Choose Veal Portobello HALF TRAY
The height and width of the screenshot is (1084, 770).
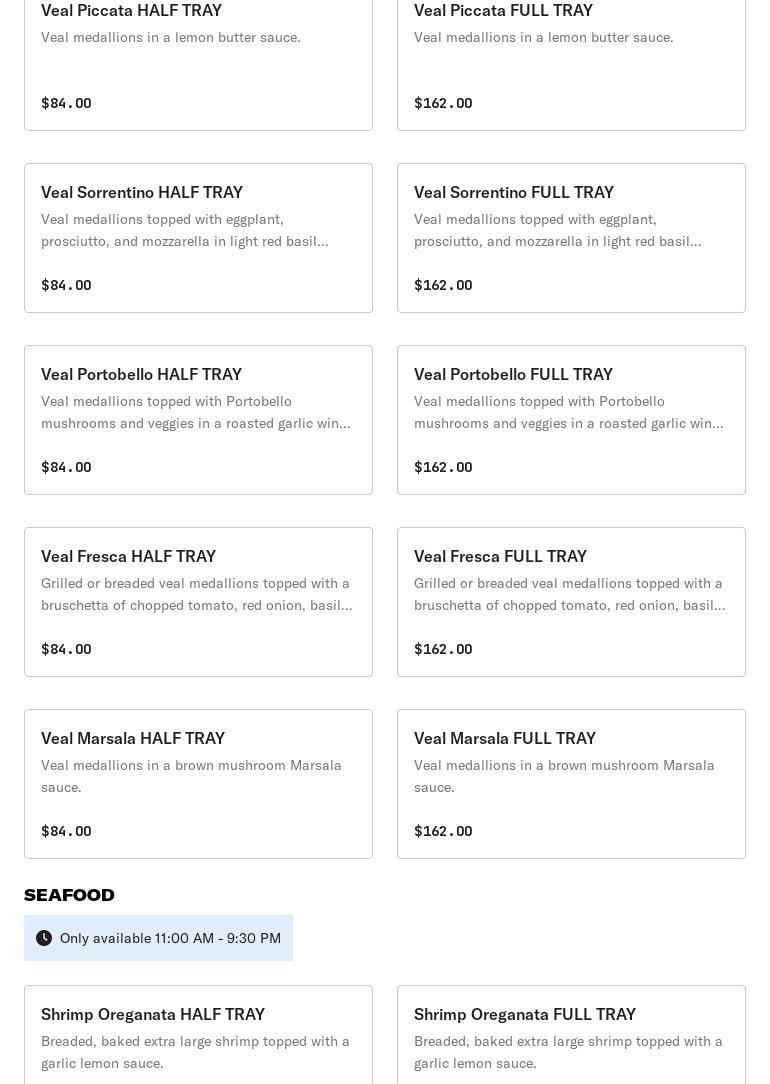pos(198,420)
